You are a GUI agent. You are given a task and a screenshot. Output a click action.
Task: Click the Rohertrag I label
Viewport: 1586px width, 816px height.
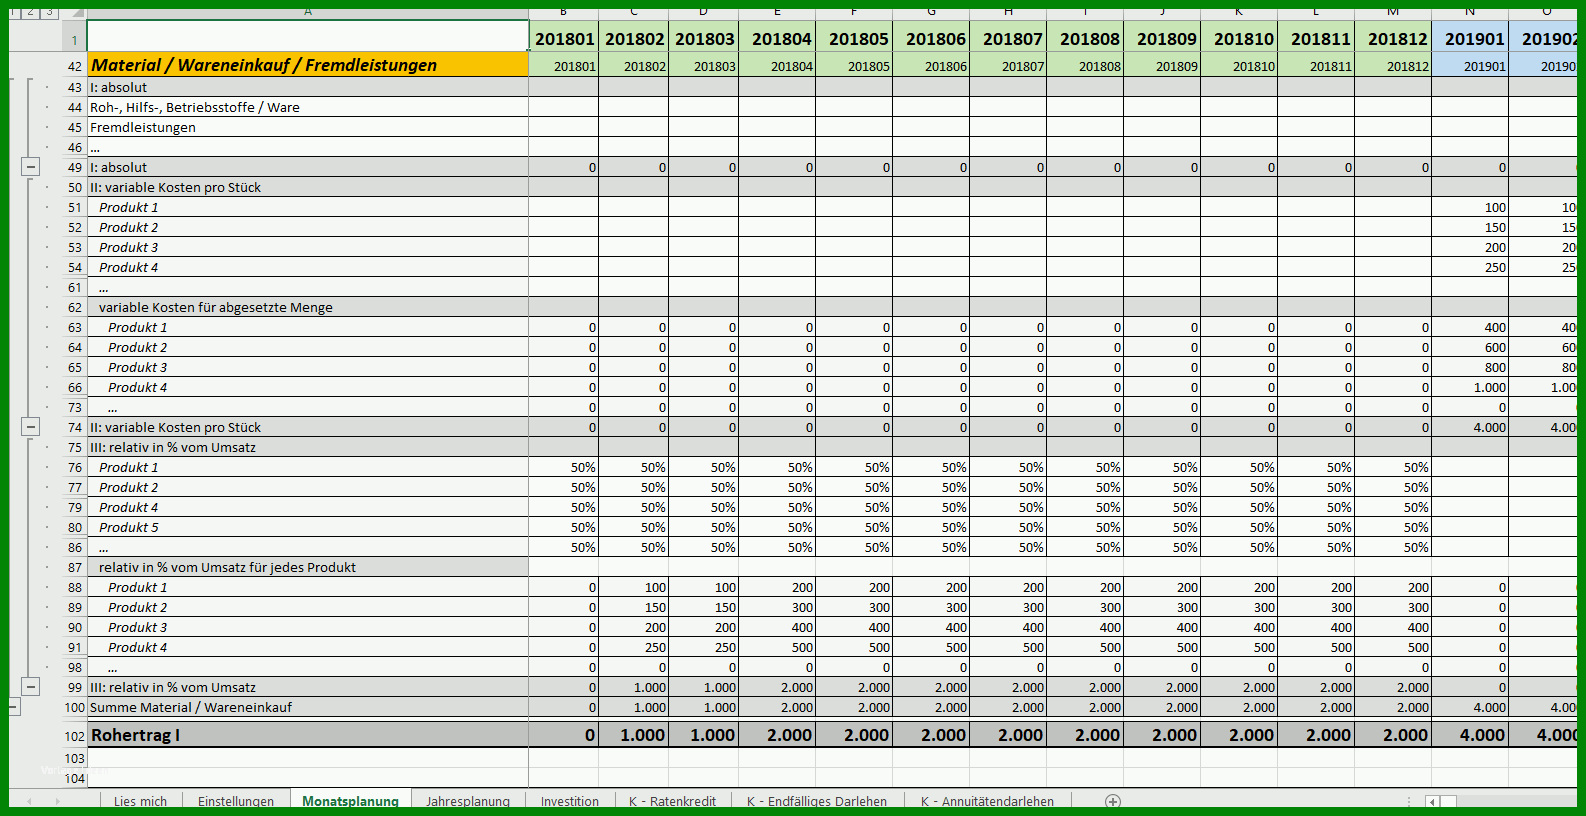[308, 735]
